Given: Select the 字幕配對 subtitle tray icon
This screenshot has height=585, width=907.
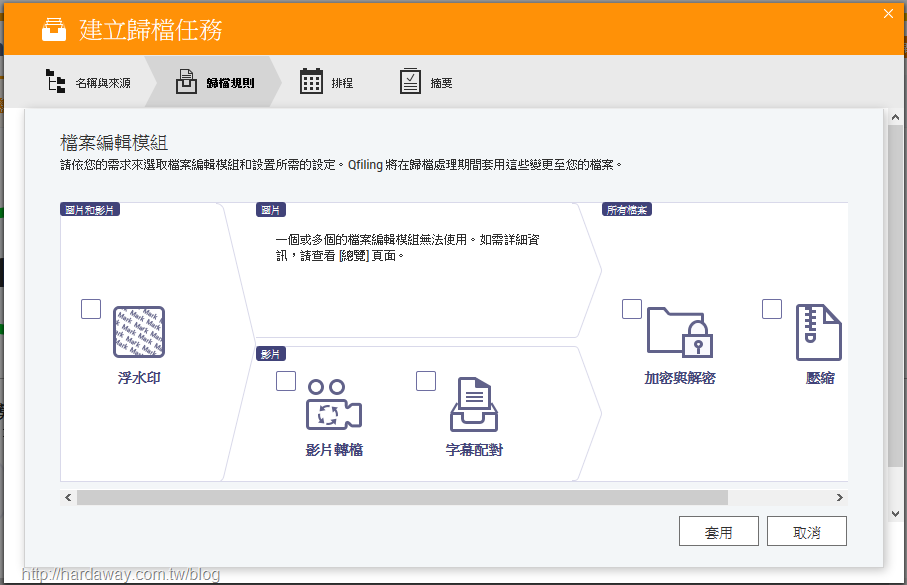Looking at the screenshot, I should tap(474, 404).
